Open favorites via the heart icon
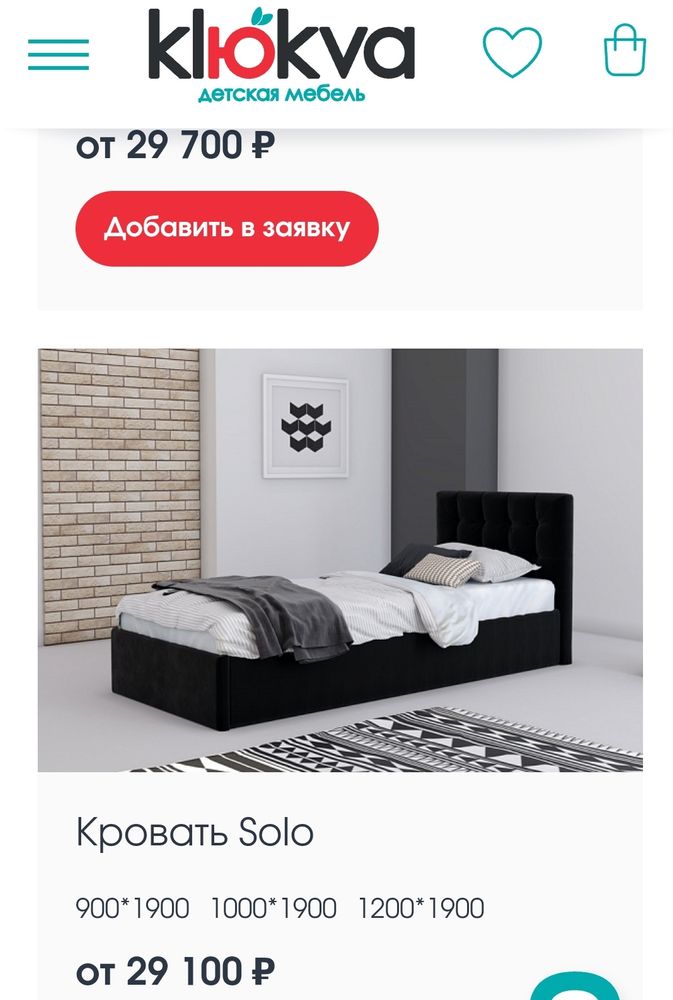The width and height of the screenshot is (673, 1000). pos(512,52)
